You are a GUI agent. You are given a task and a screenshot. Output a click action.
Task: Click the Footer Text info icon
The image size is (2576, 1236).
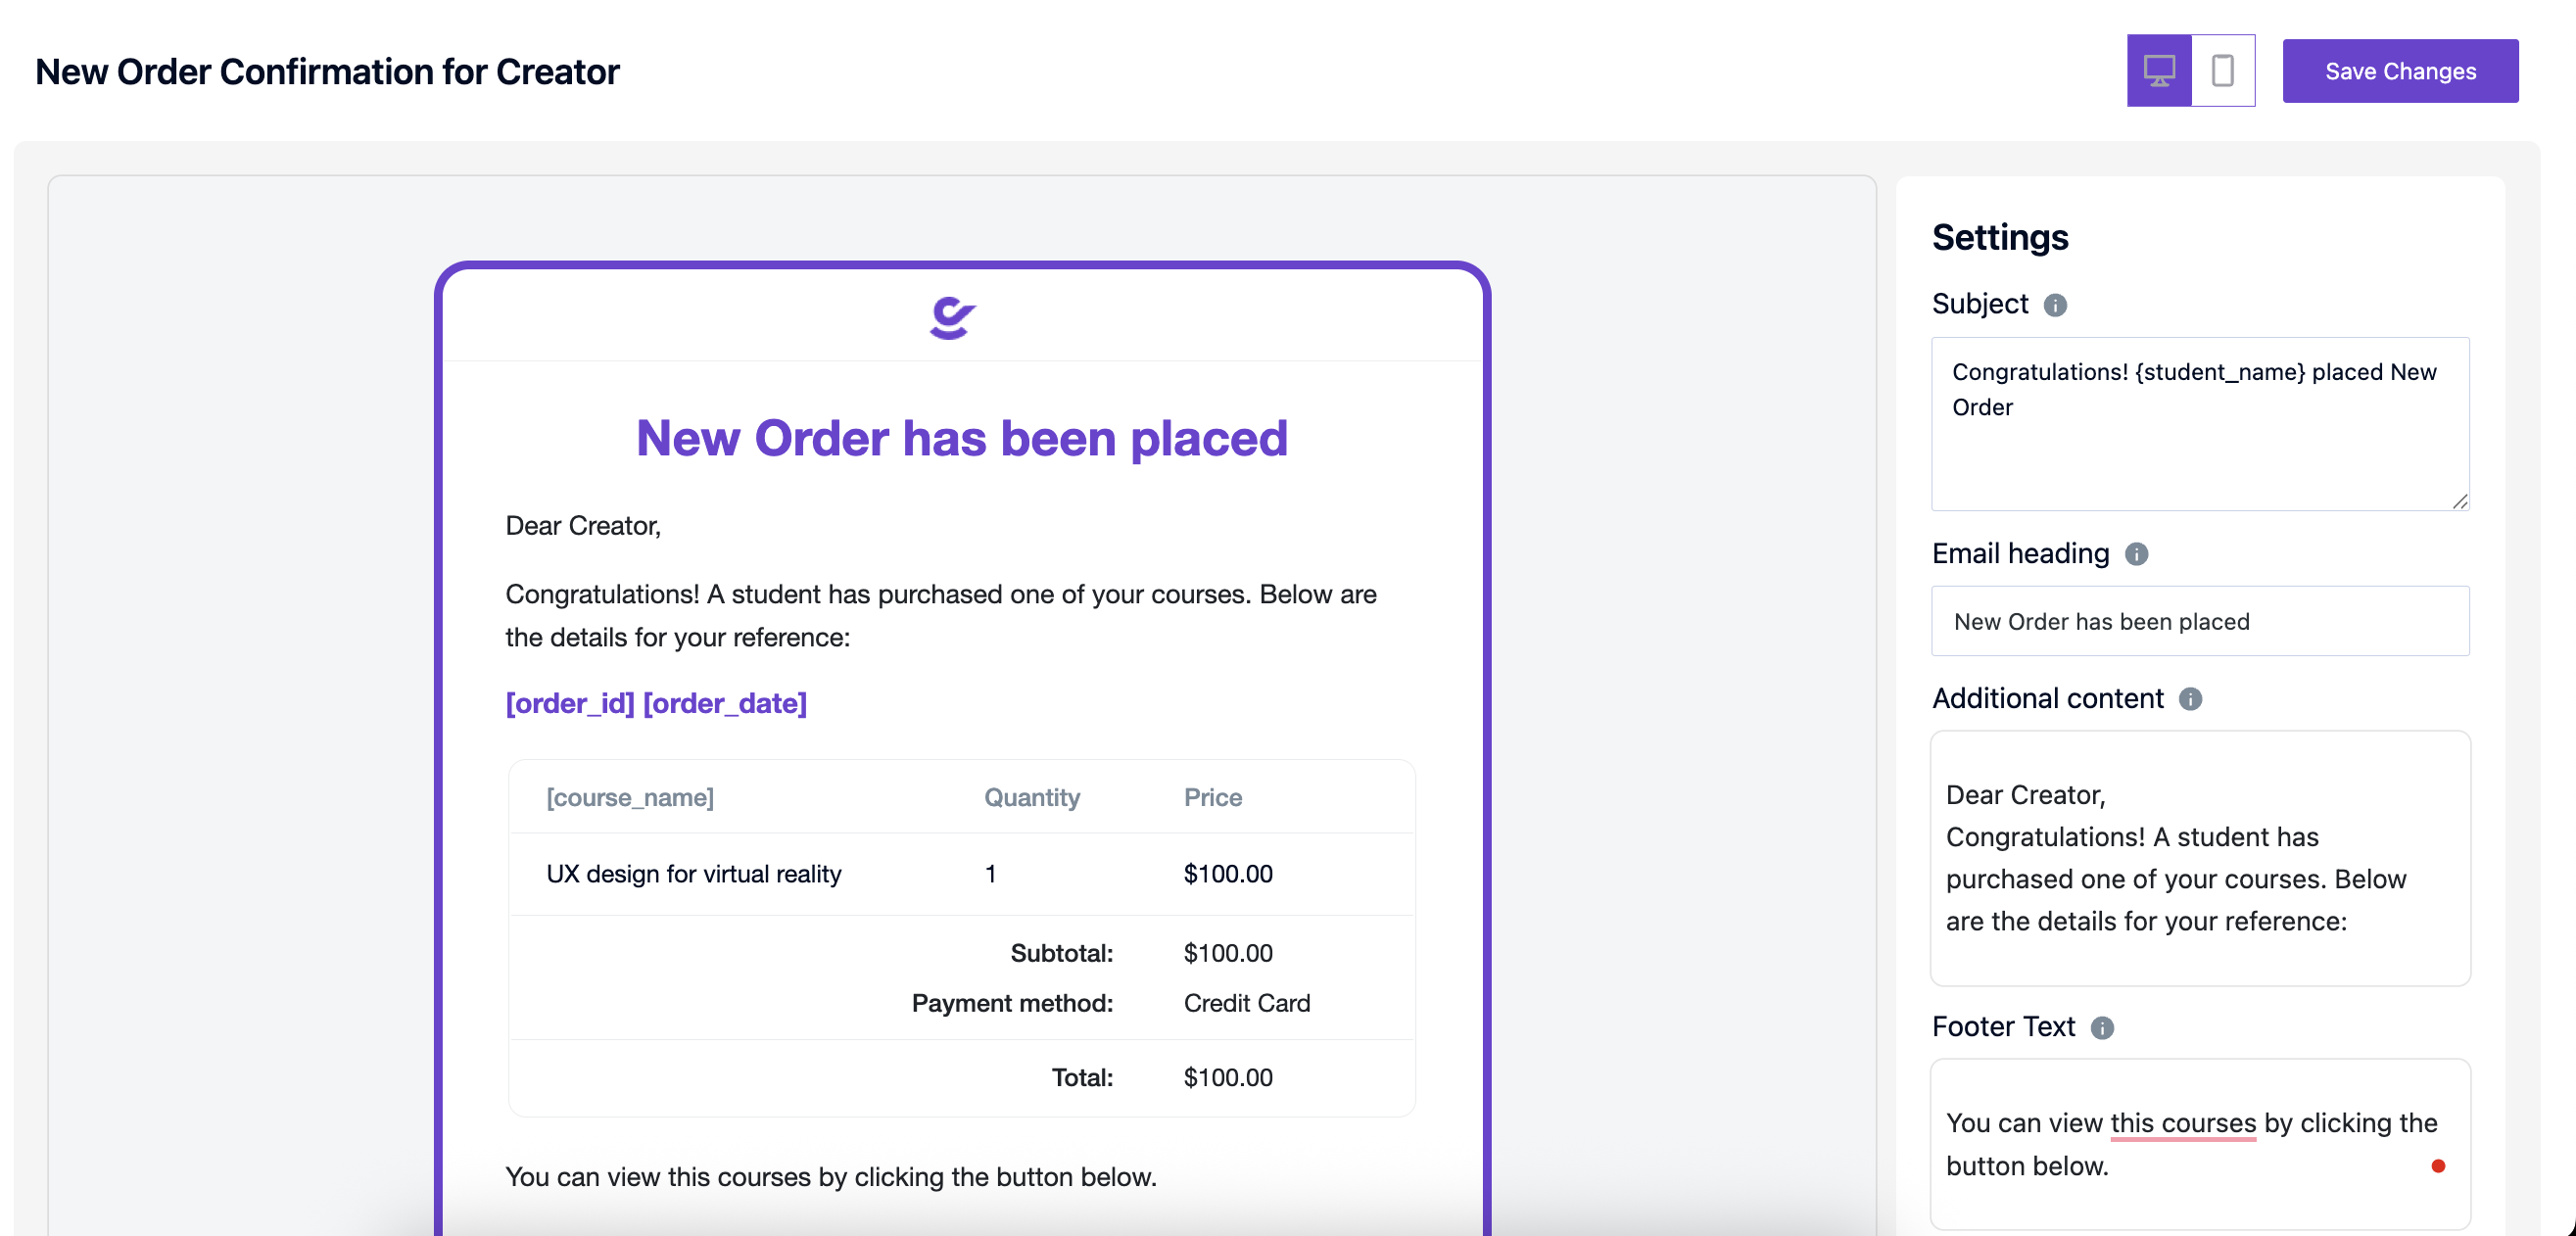(2102, 1028)
